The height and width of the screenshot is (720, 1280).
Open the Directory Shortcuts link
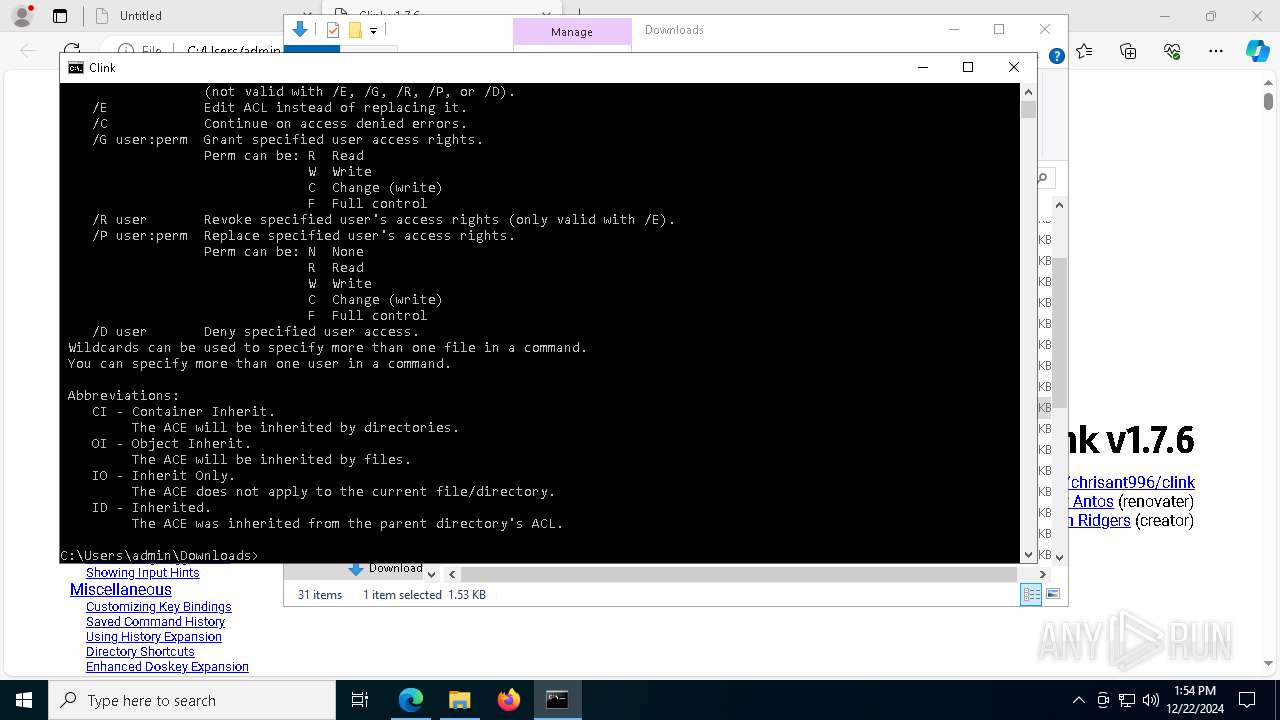coord(140,652)
